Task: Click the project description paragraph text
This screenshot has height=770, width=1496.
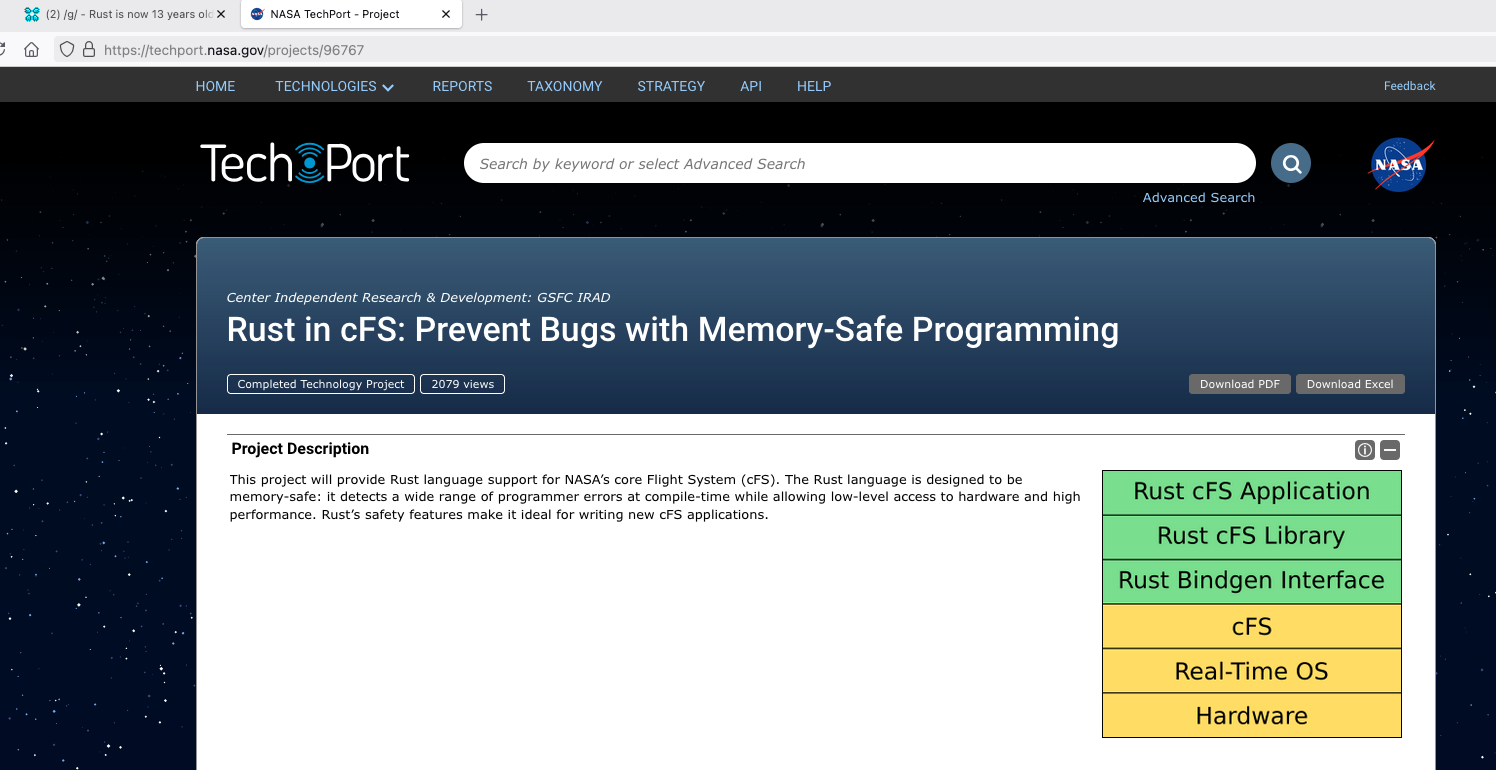Action: (655, 497)
